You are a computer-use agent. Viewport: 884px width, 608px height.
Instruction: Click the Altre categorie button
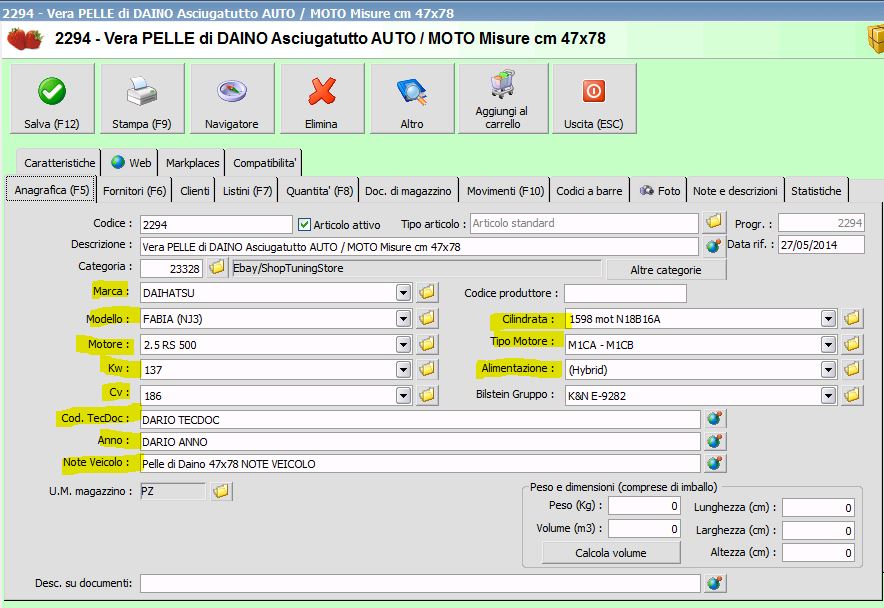(x=666, y=270)
